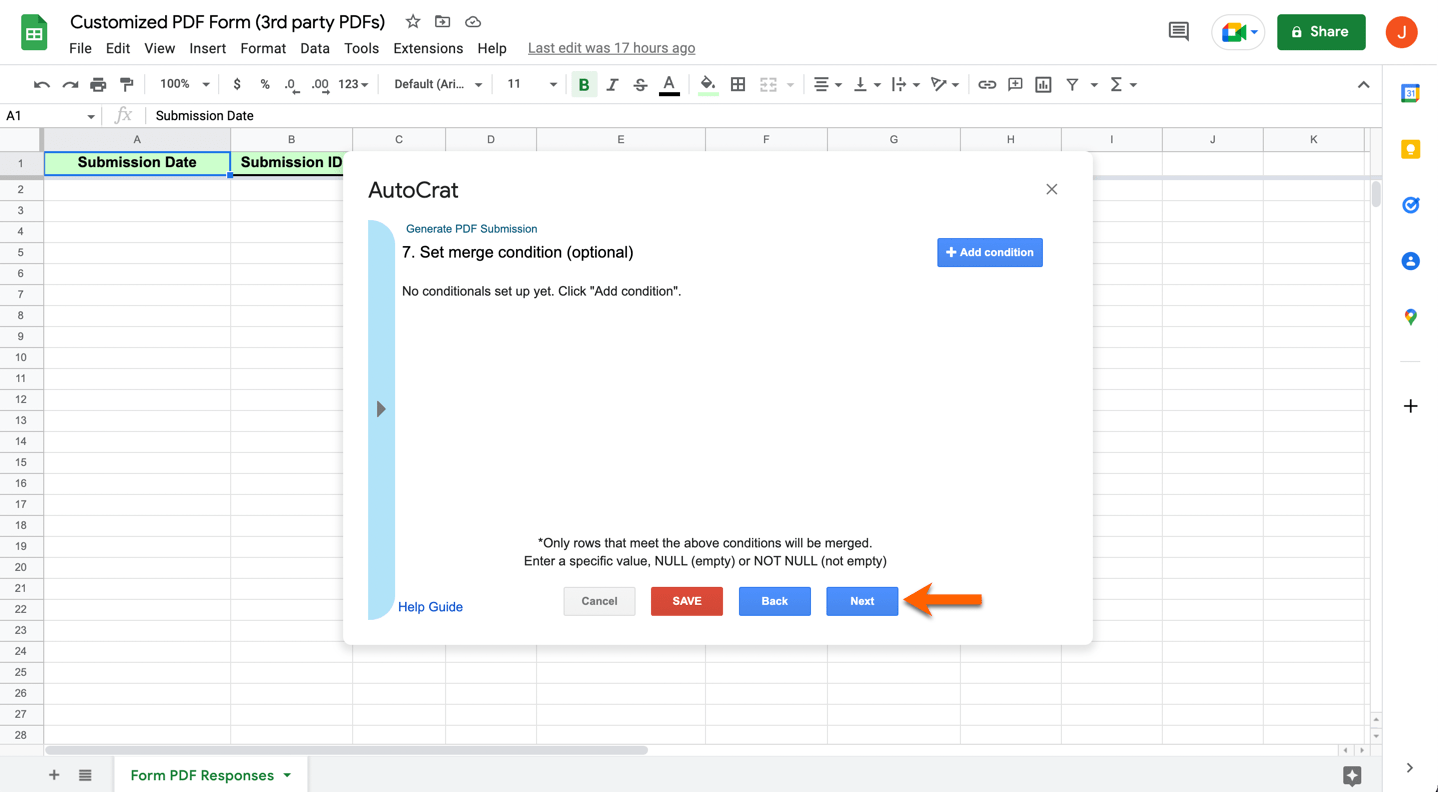Insert a link with the link icon

tap(987, 85)
